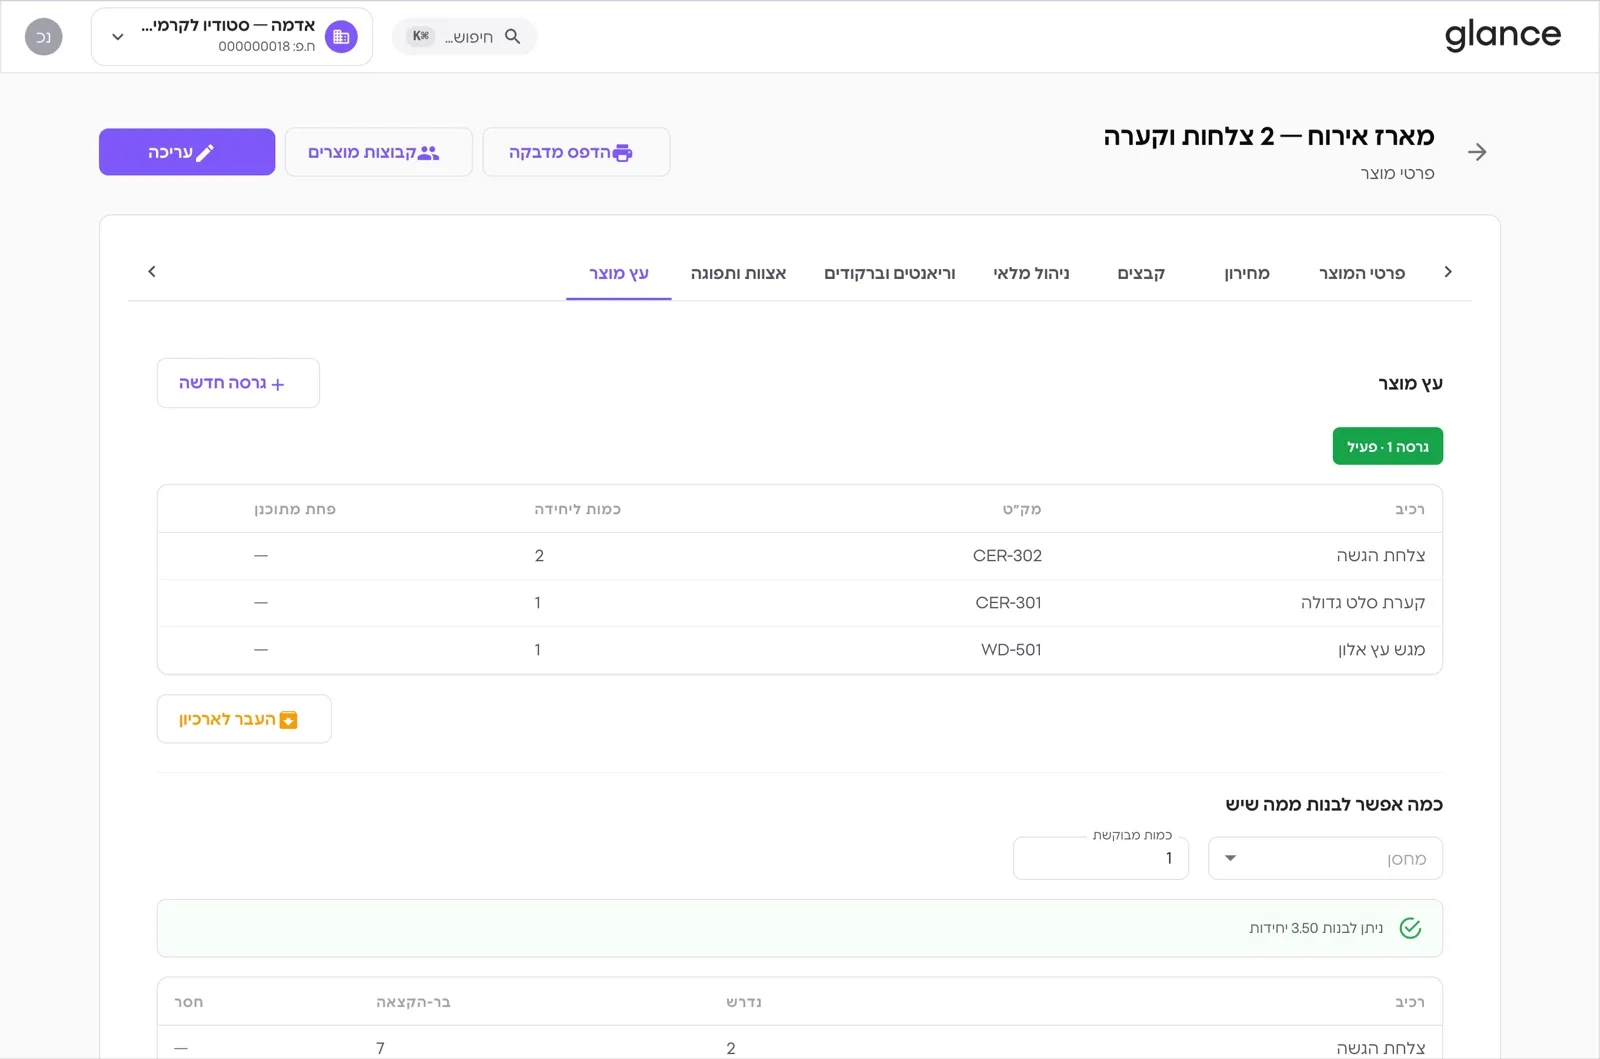Create גרסה חדשה new version
The height and width of the screenshot is (1059, 1600).
238,383
